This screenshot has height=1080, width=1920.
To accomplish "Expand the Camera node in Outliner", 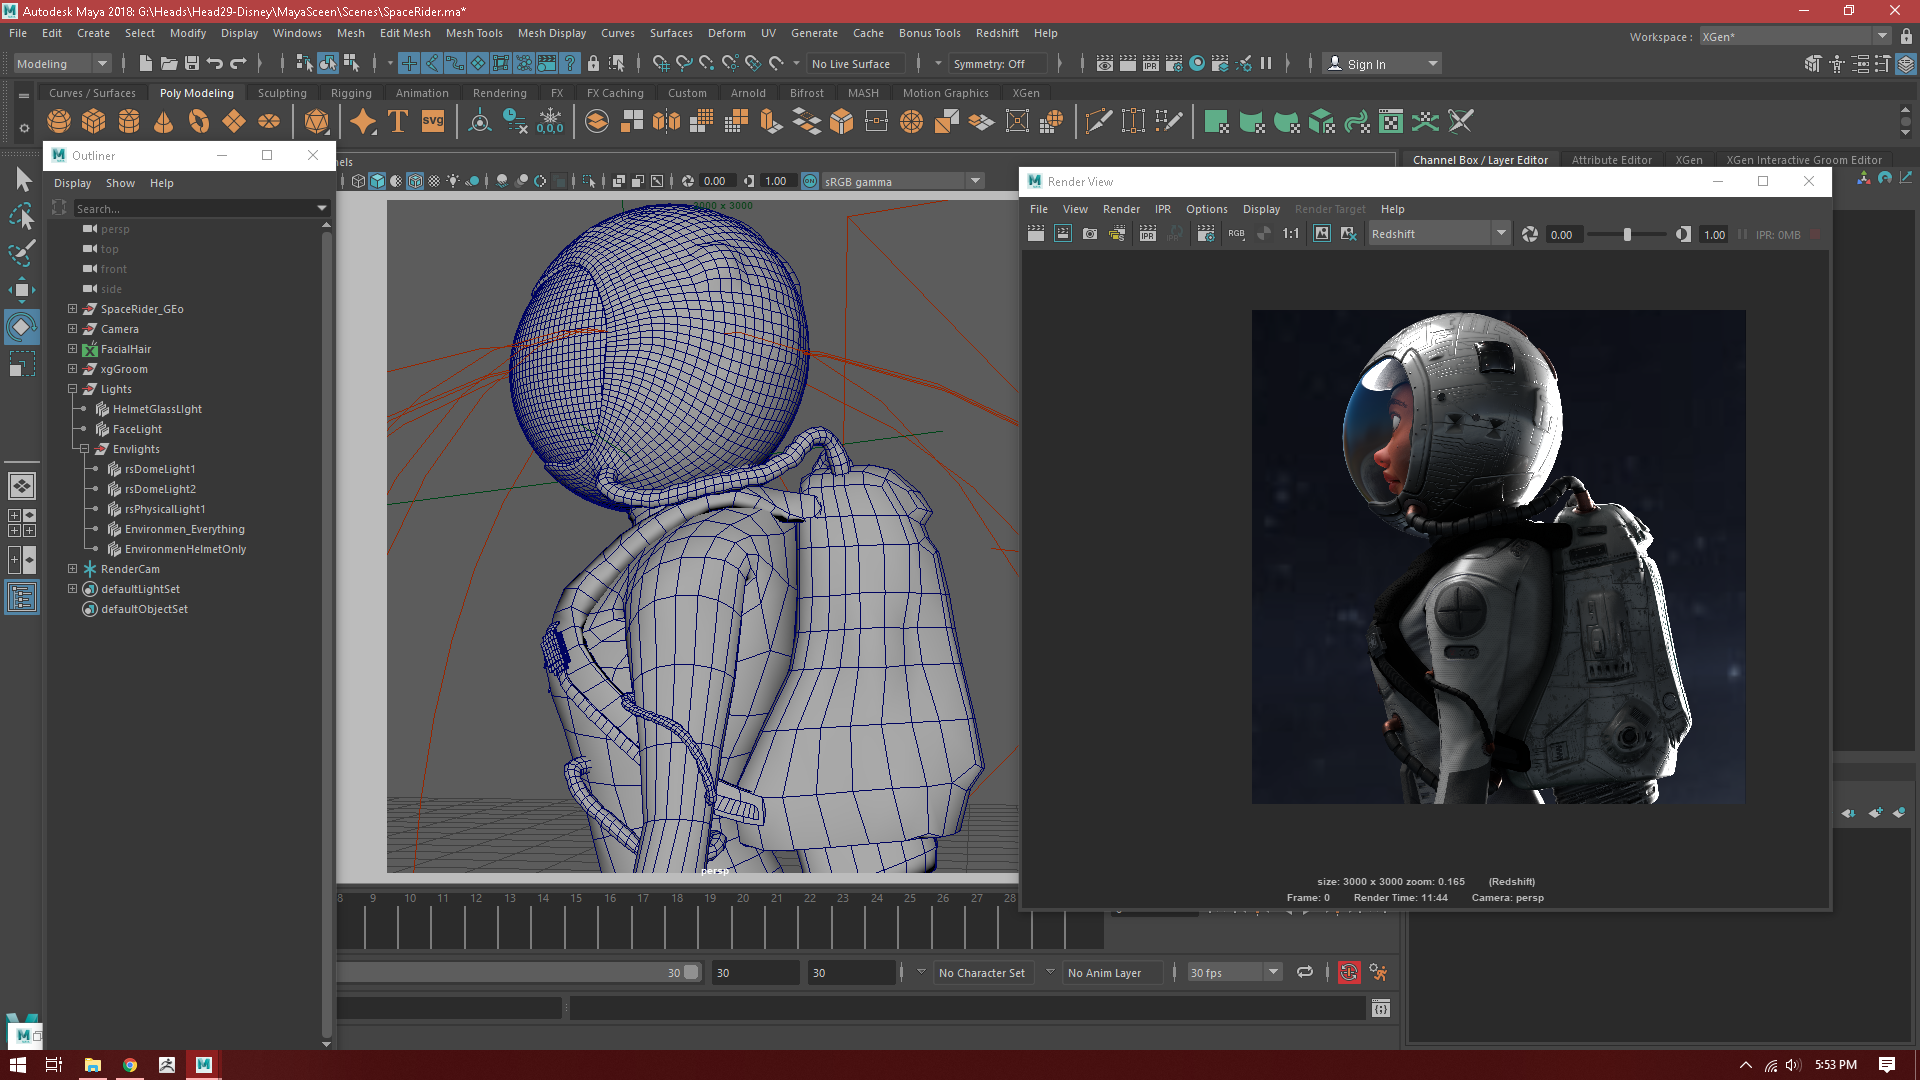I will (x=72, y=329).
